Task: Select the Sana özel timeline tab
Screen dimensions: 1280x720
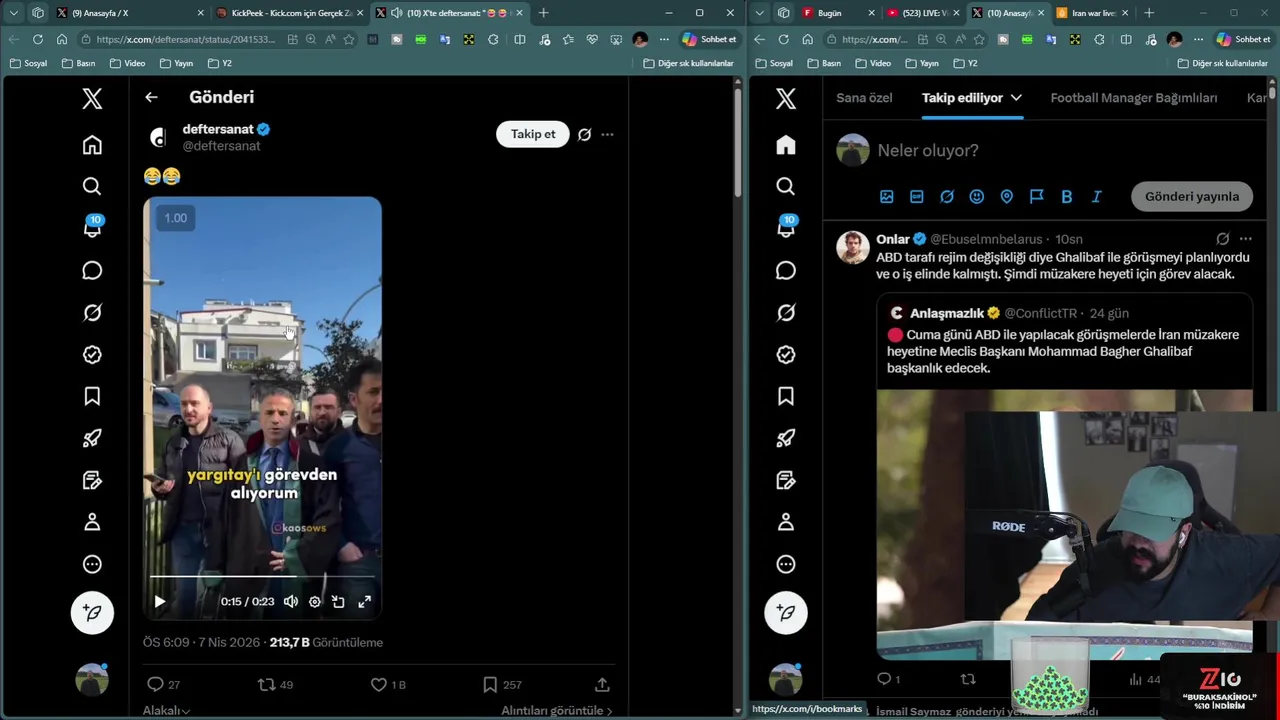Action: (x=864, y=98)
